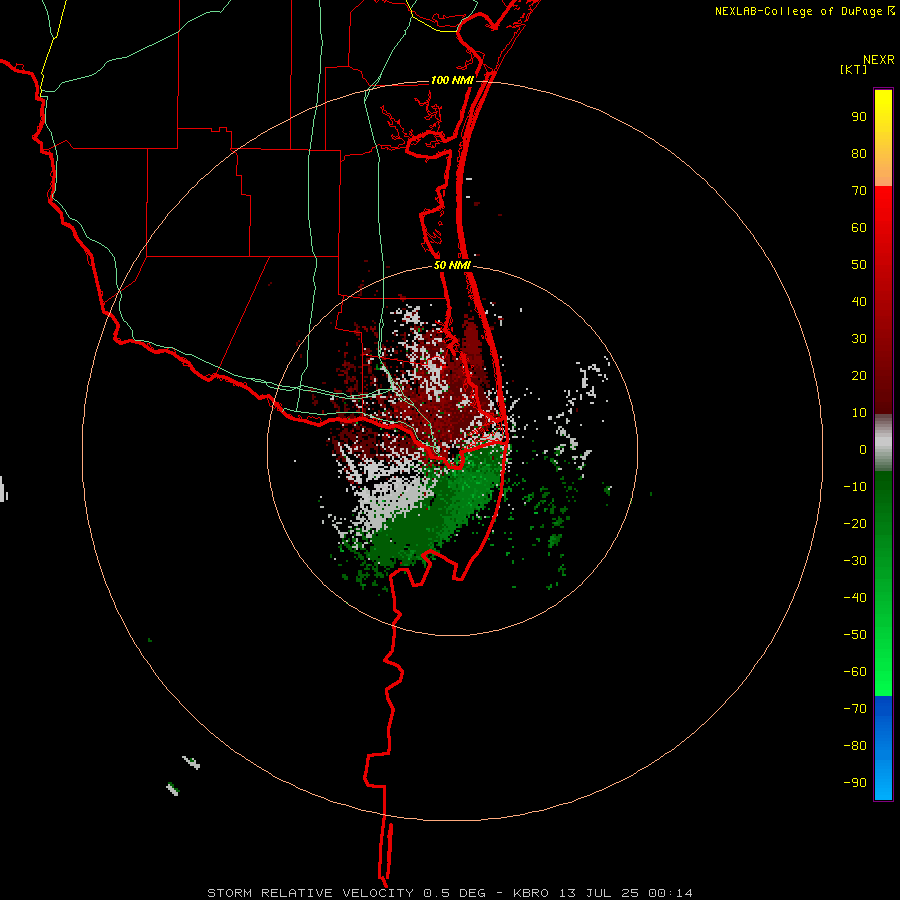Click the -30 value on the velocity scale
Image resolution: width=900 pixels, height=900 pixels.
[855, 561]
